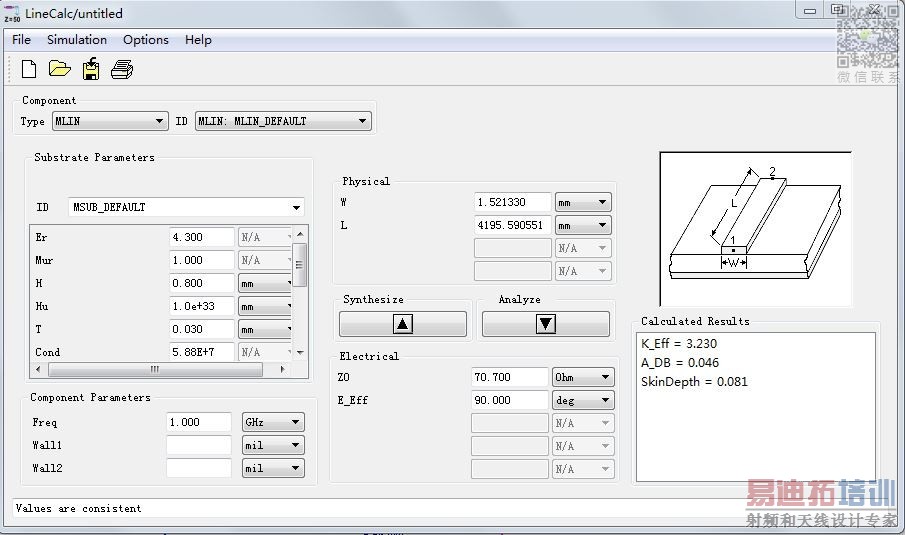Image resolution: width=905 pixels, height=535 pixels.
Task: Open the File menu
Action: coord(21,40)
